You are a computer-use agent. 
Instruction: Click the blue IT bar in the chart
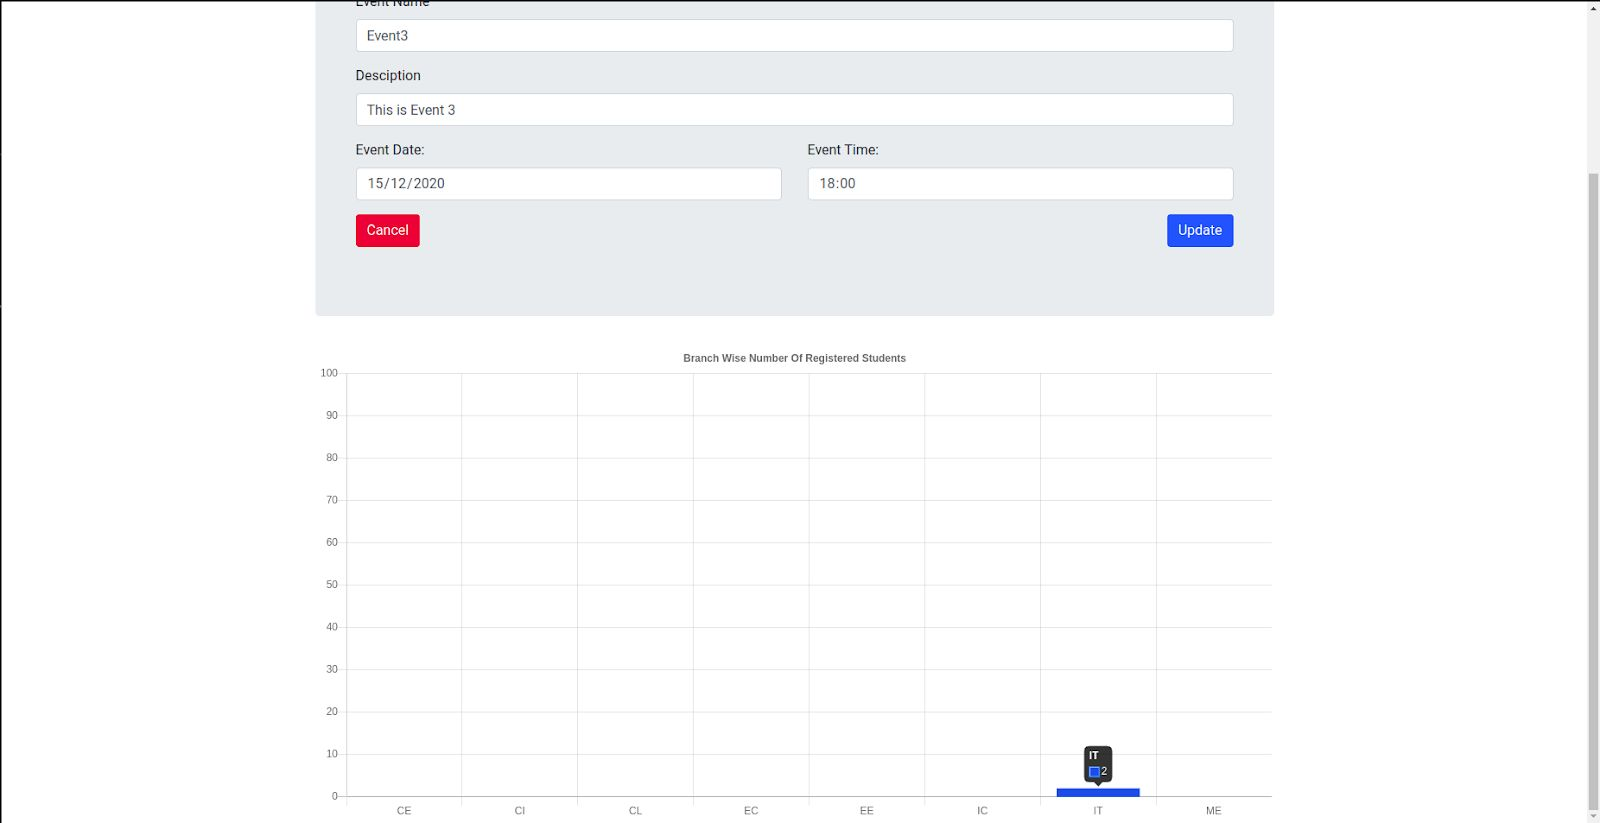coord(1098,792)
